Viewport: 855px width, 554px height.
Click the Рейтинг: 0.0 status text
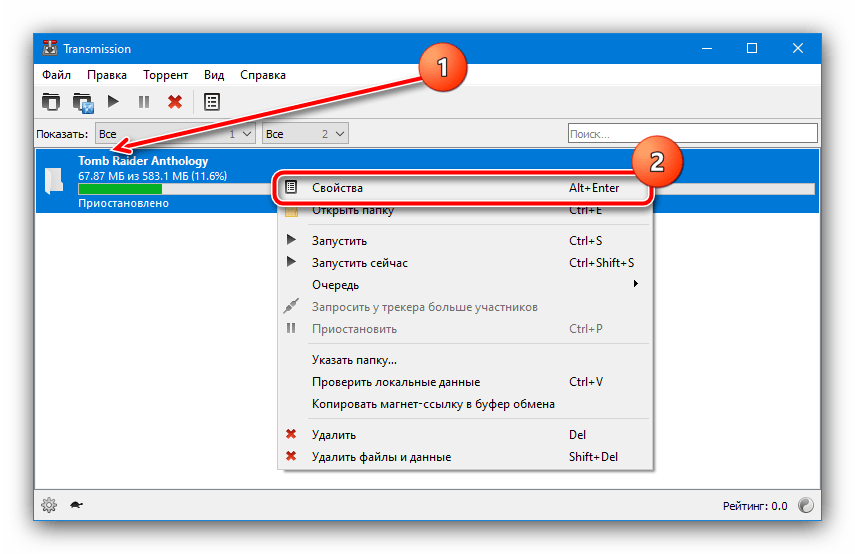click(755, 506)
